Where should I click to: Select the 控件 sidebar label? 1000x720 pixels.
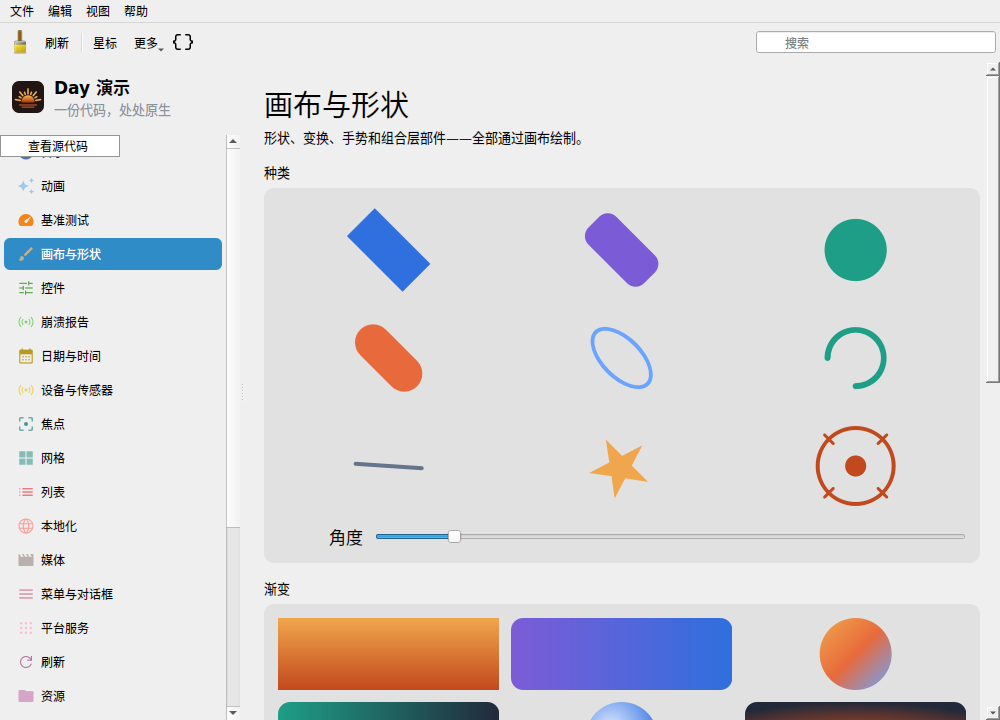53,288
